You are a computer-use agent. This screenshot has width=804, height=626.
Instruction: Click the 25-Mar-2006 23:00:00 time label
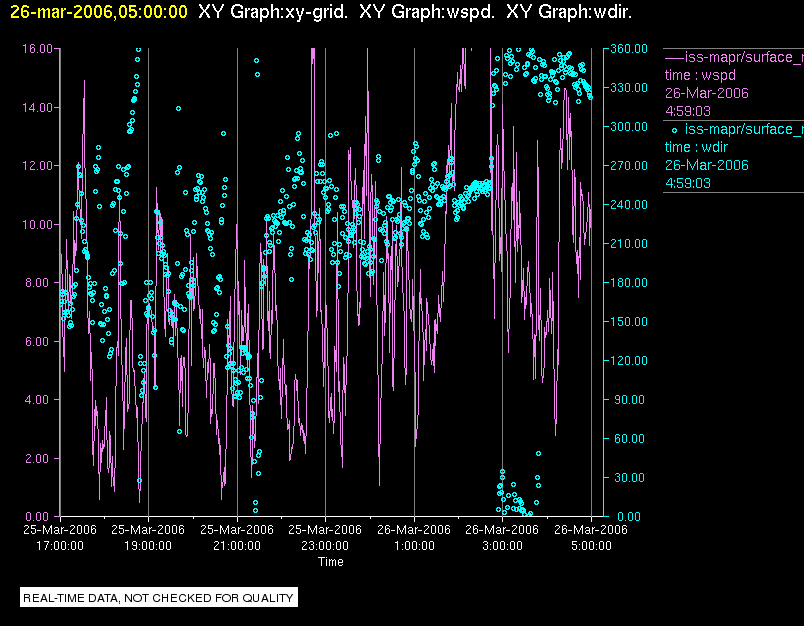[325, 537]
